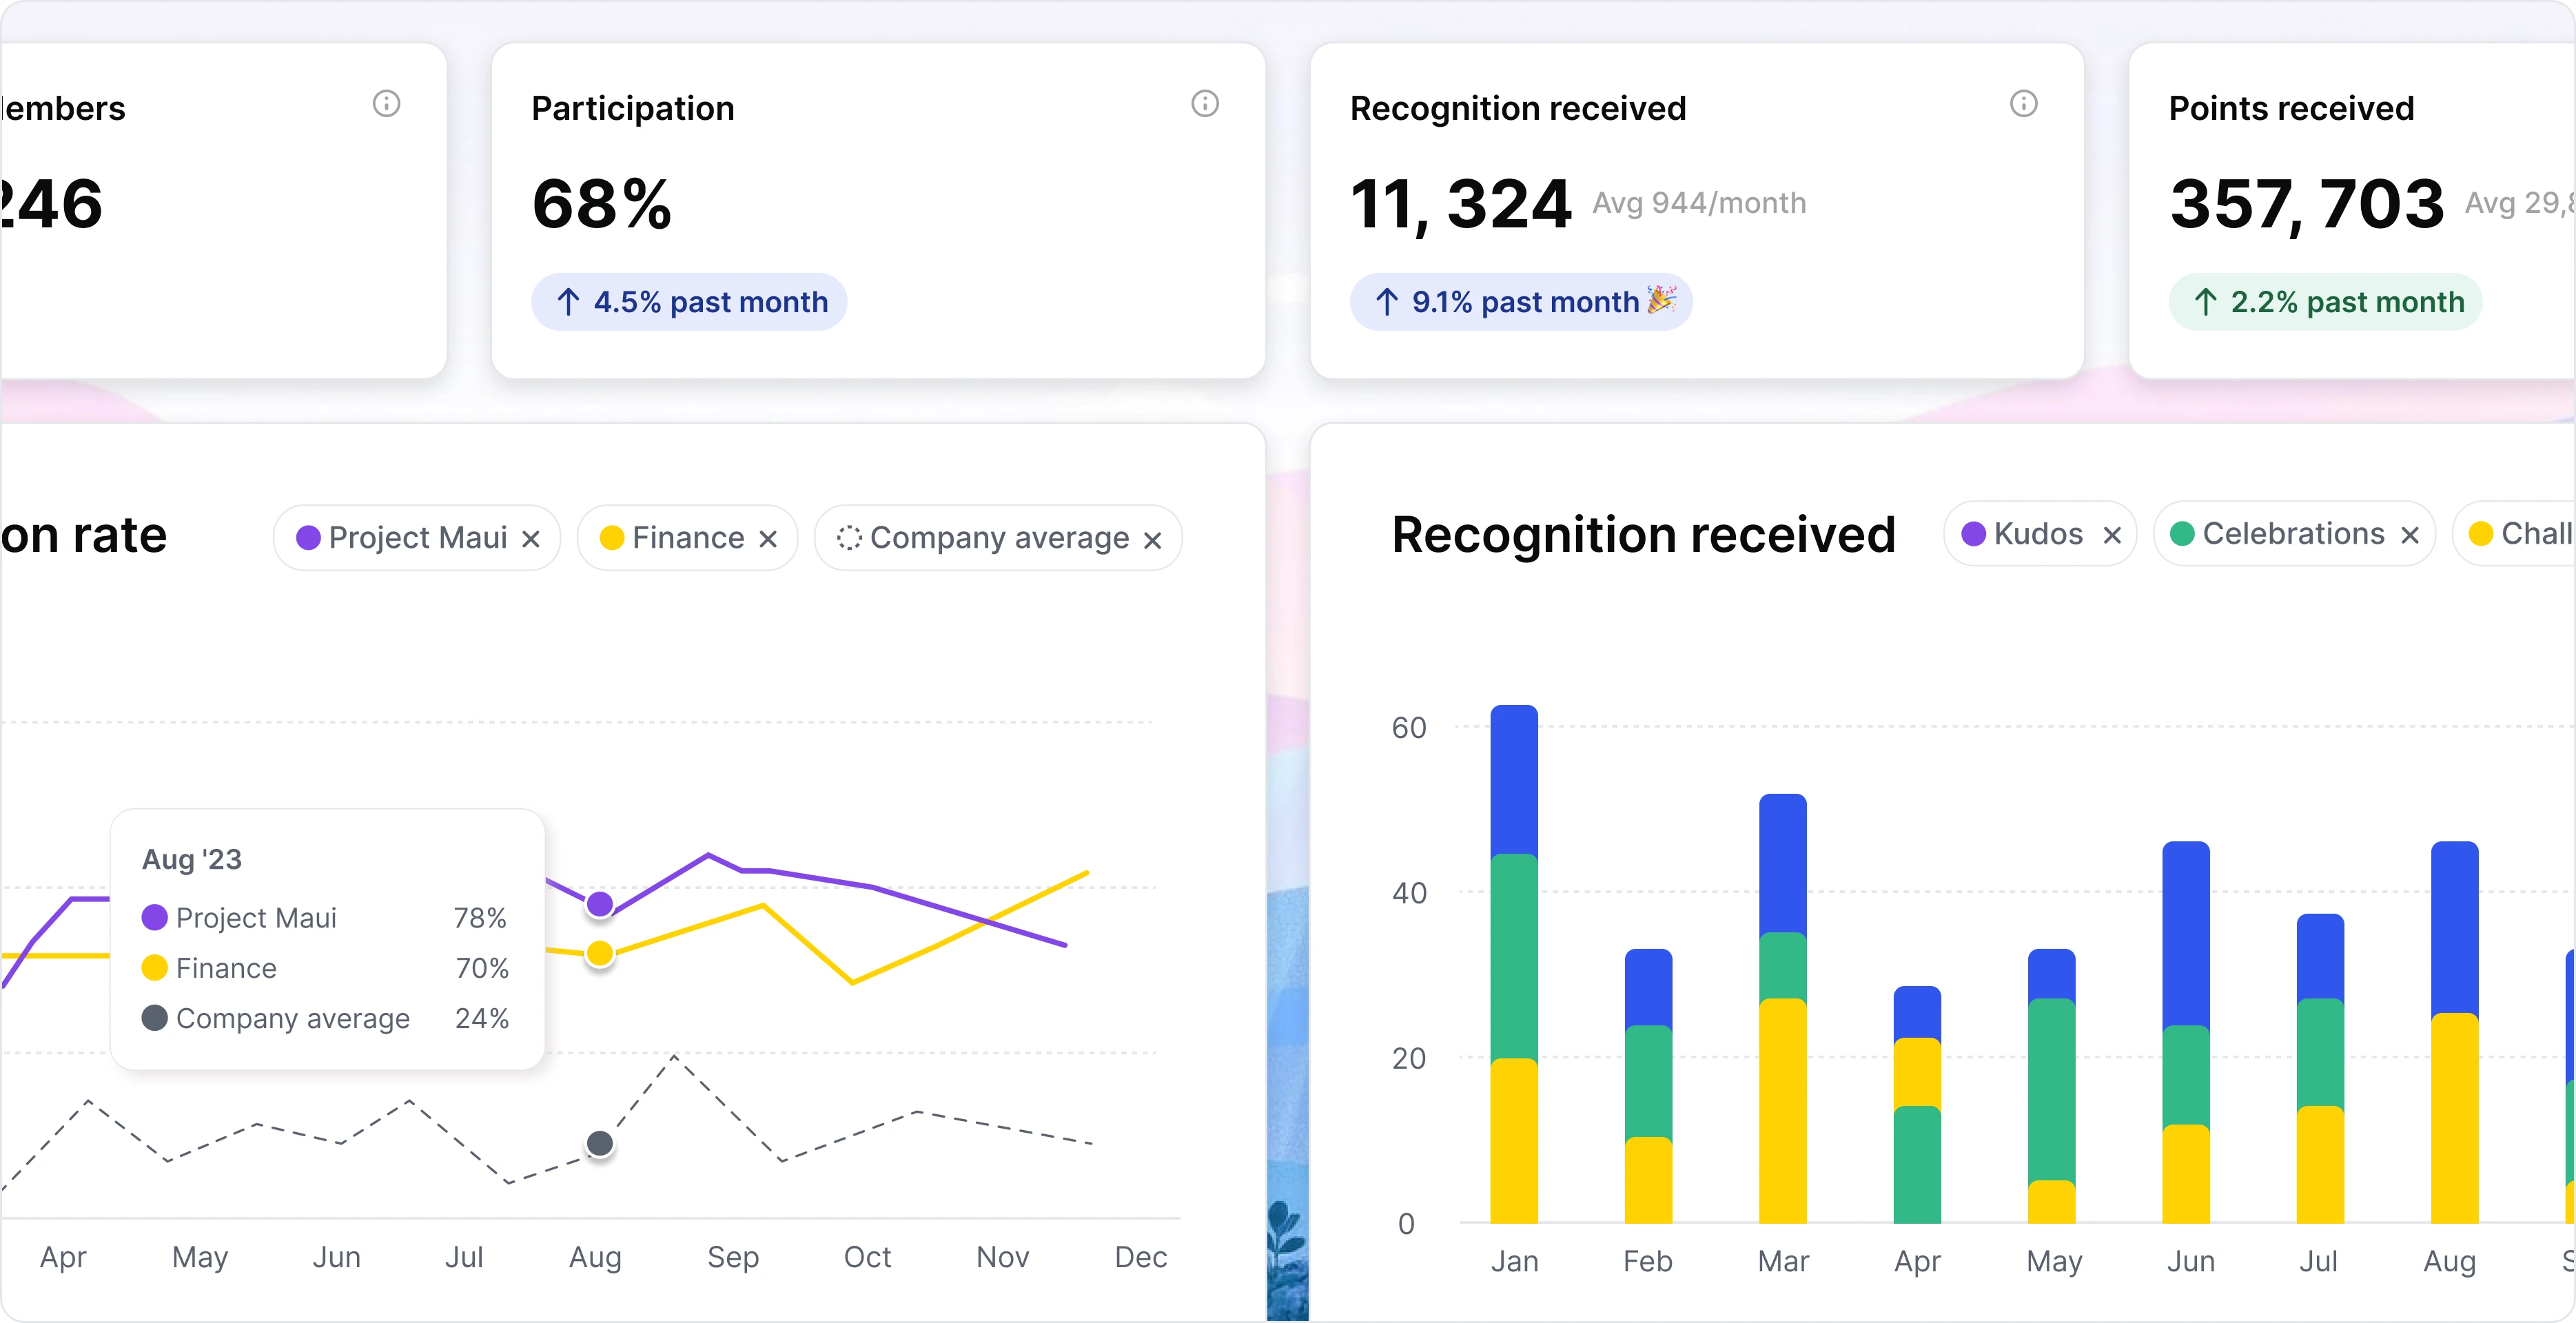Open info icon on the Members card

pos(387,103)
